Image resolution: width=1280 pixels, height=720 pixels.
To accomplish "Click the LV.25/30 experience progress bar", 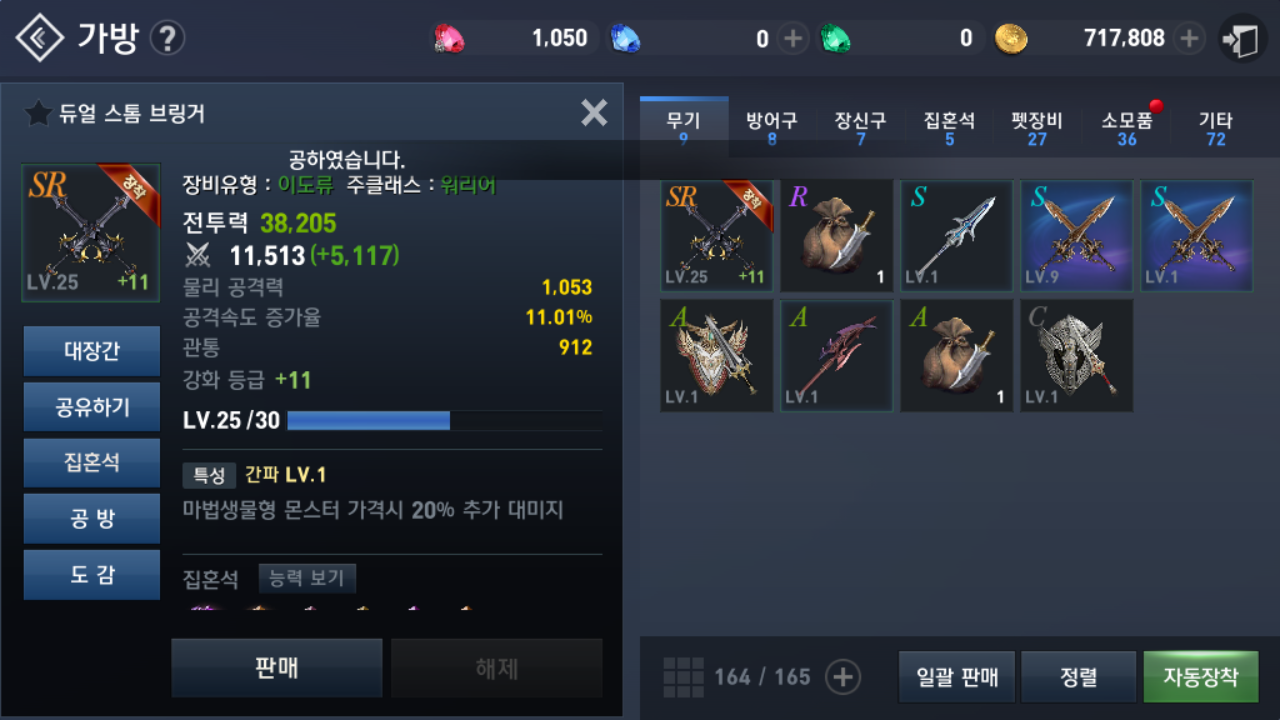I will [x=445, y=420].
